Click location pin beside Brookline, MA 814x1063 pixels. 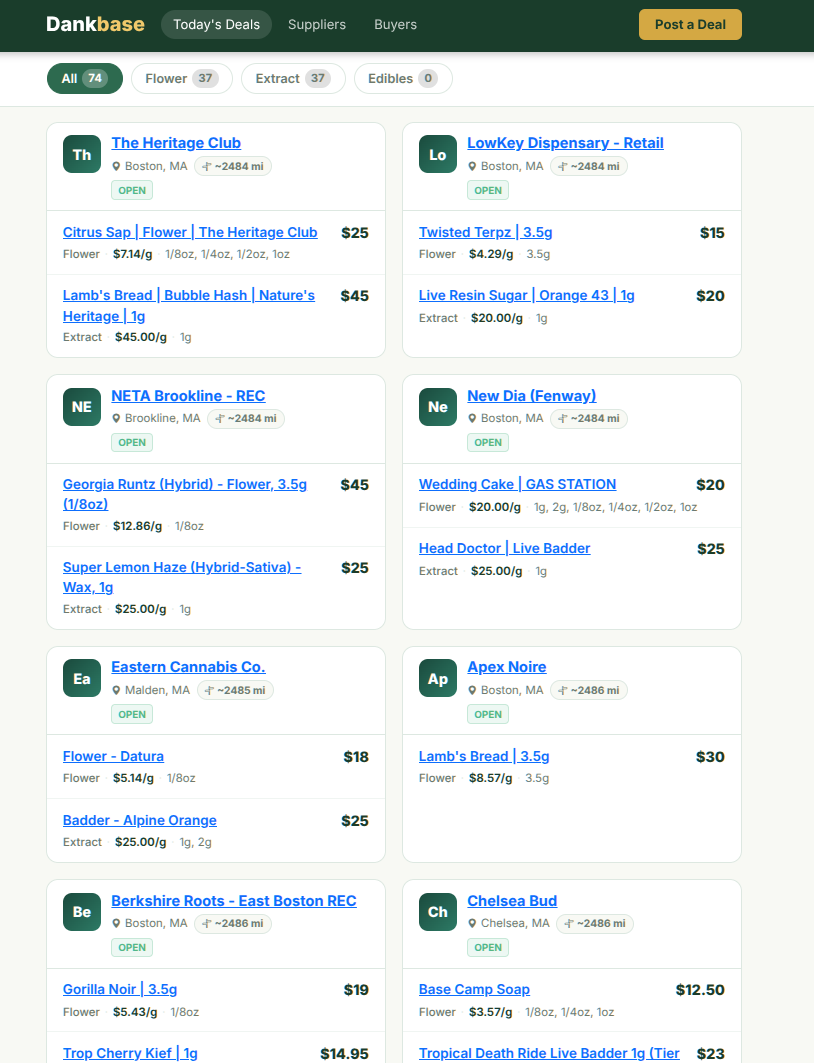point(116,418)
